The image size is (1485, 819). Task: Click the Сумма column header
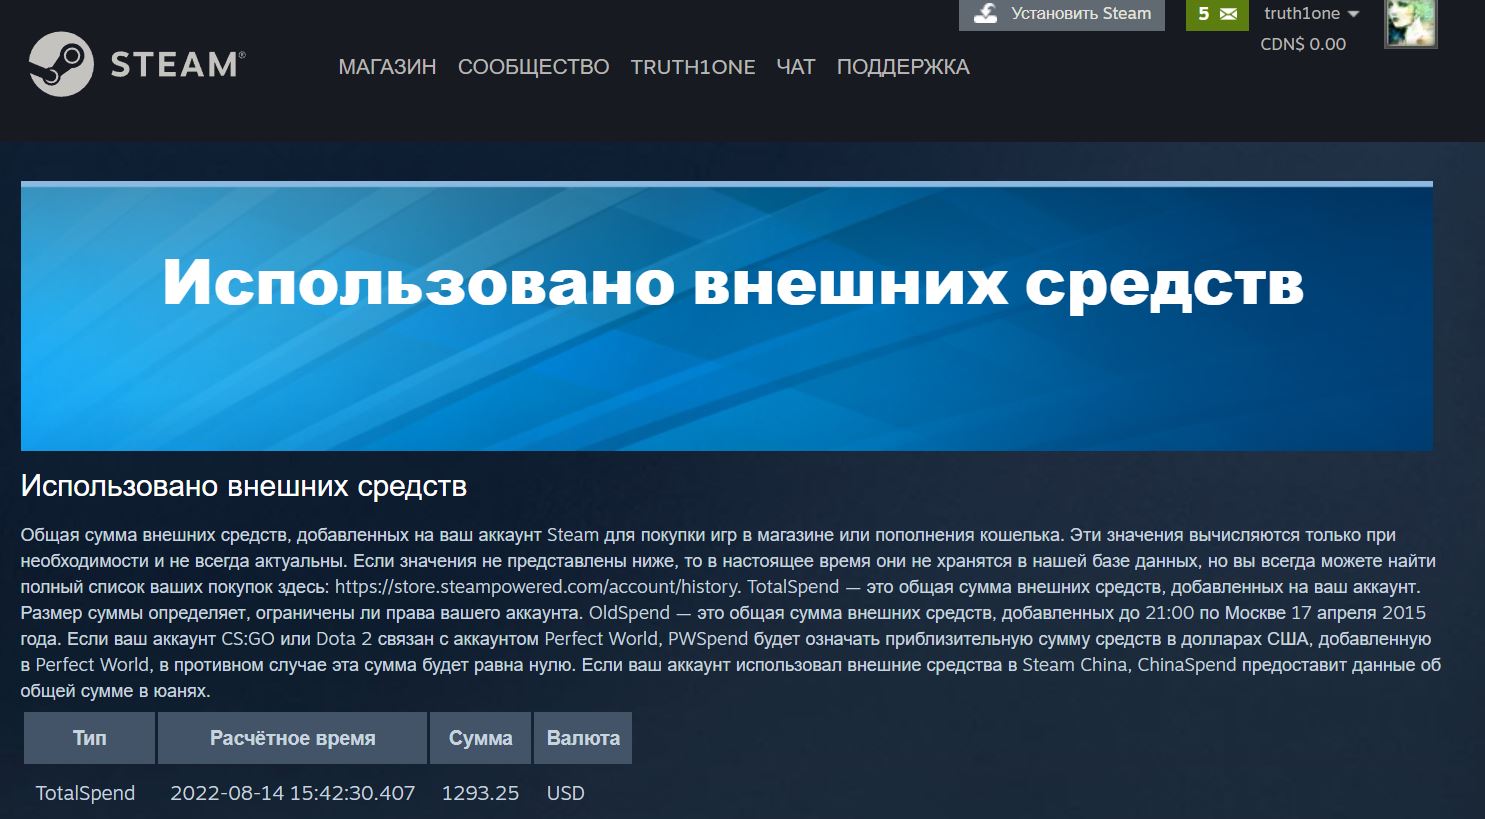coord(480,738)
